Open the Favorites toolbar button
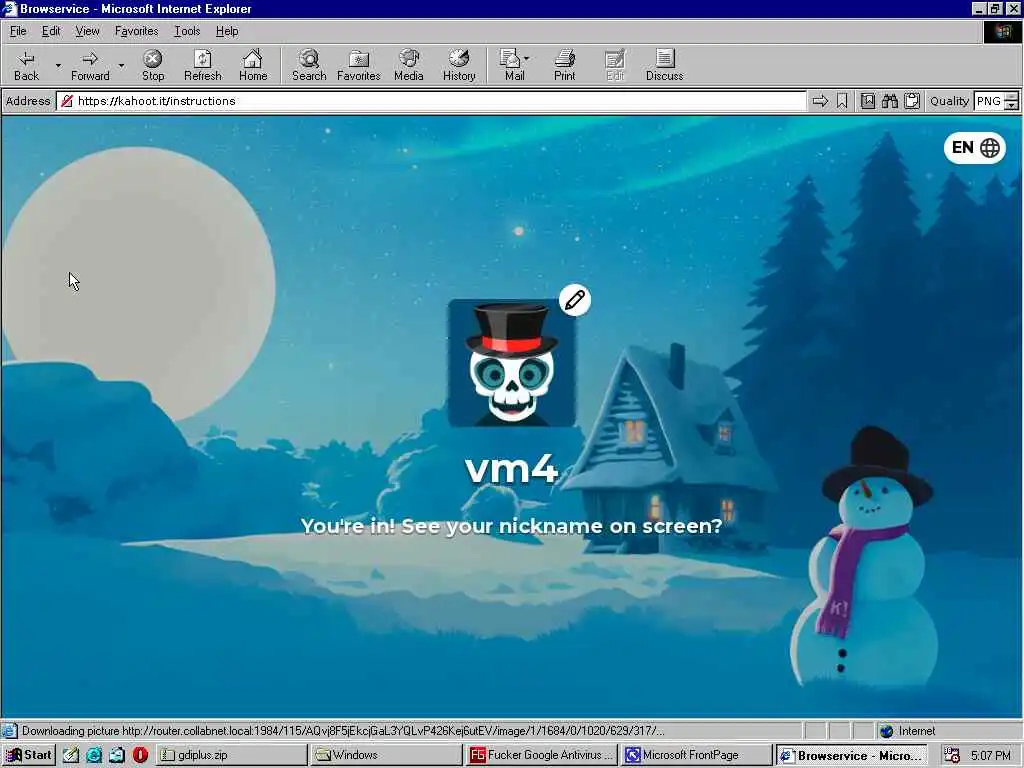Viewport: 1024px width, 768px height. [359, 65]
